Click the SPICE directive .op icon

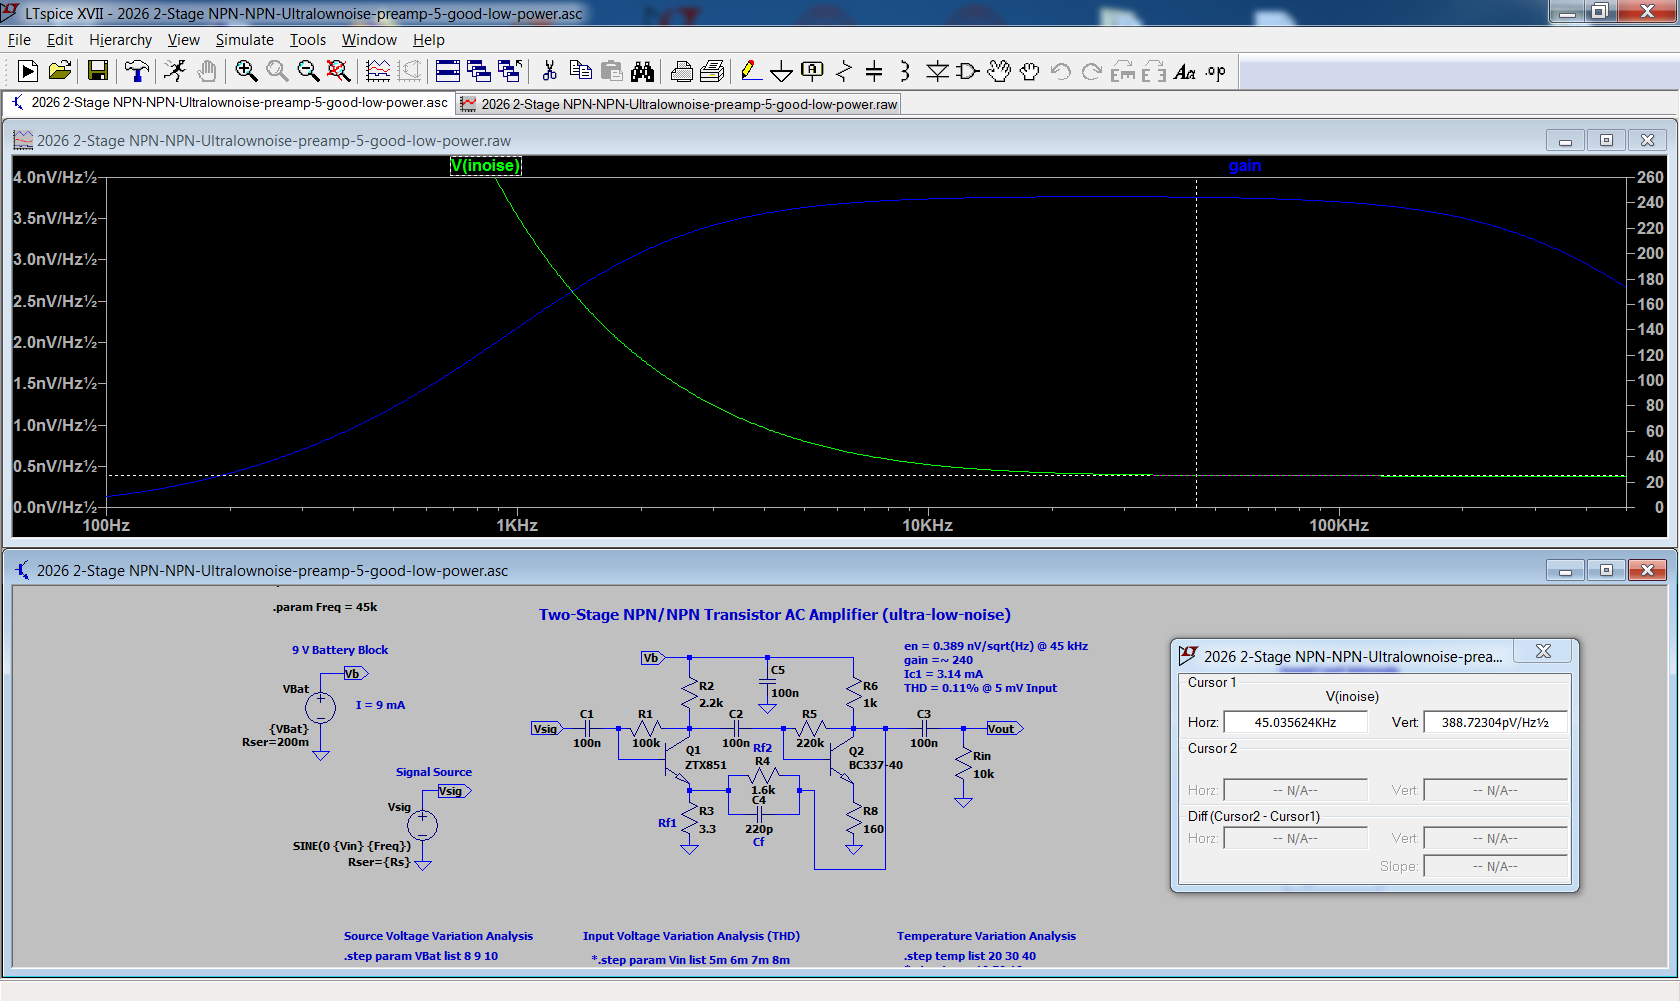click(1216, 71)
